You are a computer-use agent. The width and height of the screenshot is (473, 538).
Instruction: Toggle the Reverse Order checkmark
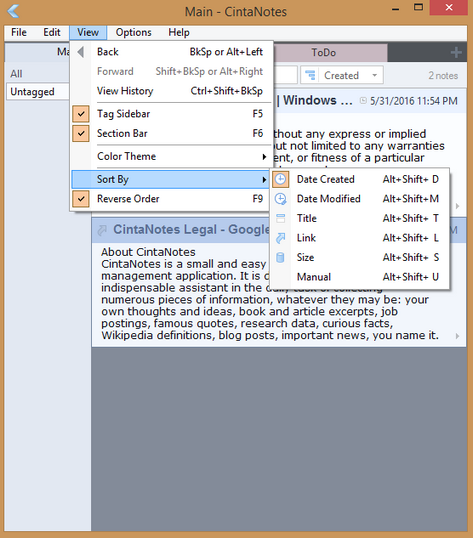(81, 199)
